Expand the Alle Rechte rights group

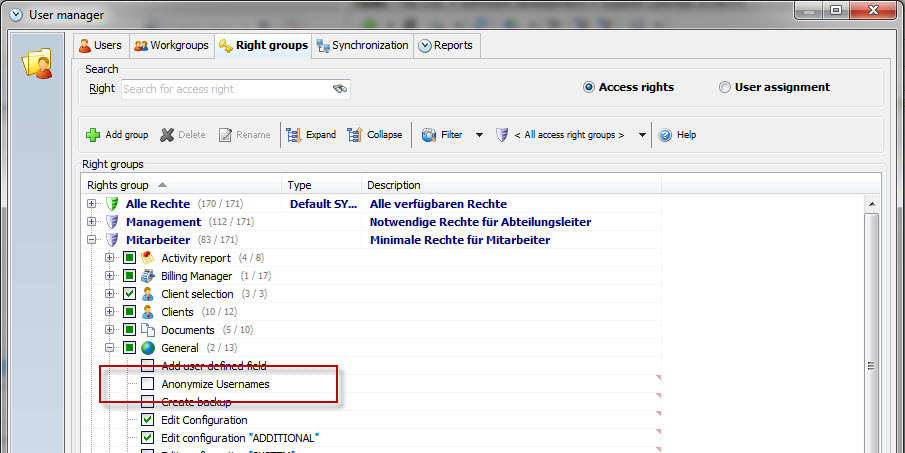click(92, 204)
